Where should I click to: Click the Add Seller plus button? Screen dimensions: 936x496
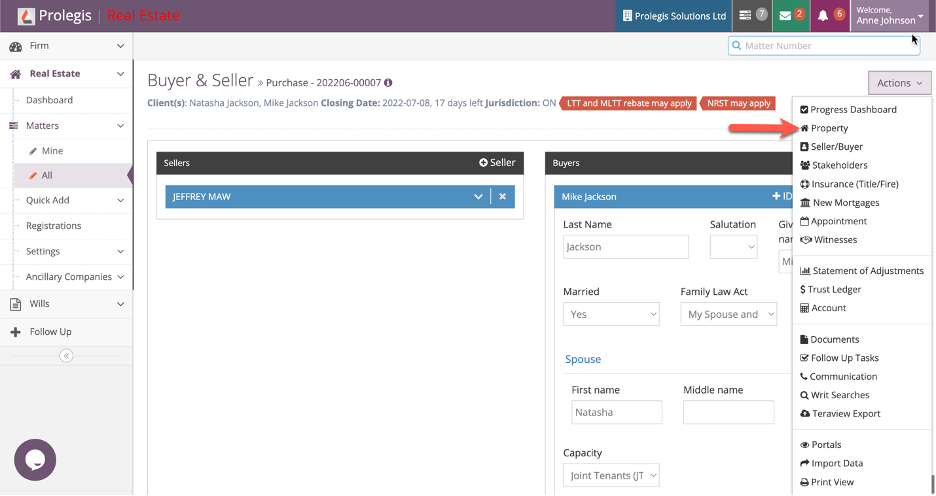(497, 163)
